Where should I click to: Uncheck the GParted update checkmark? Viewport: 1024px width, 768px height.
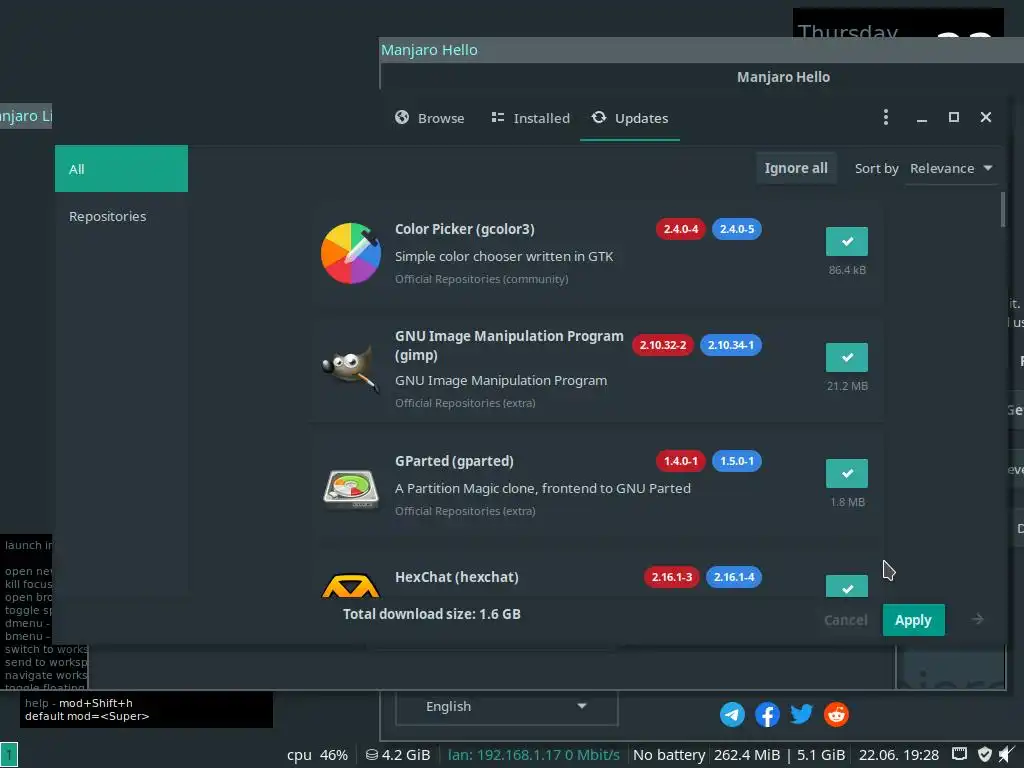click(847, 473)
